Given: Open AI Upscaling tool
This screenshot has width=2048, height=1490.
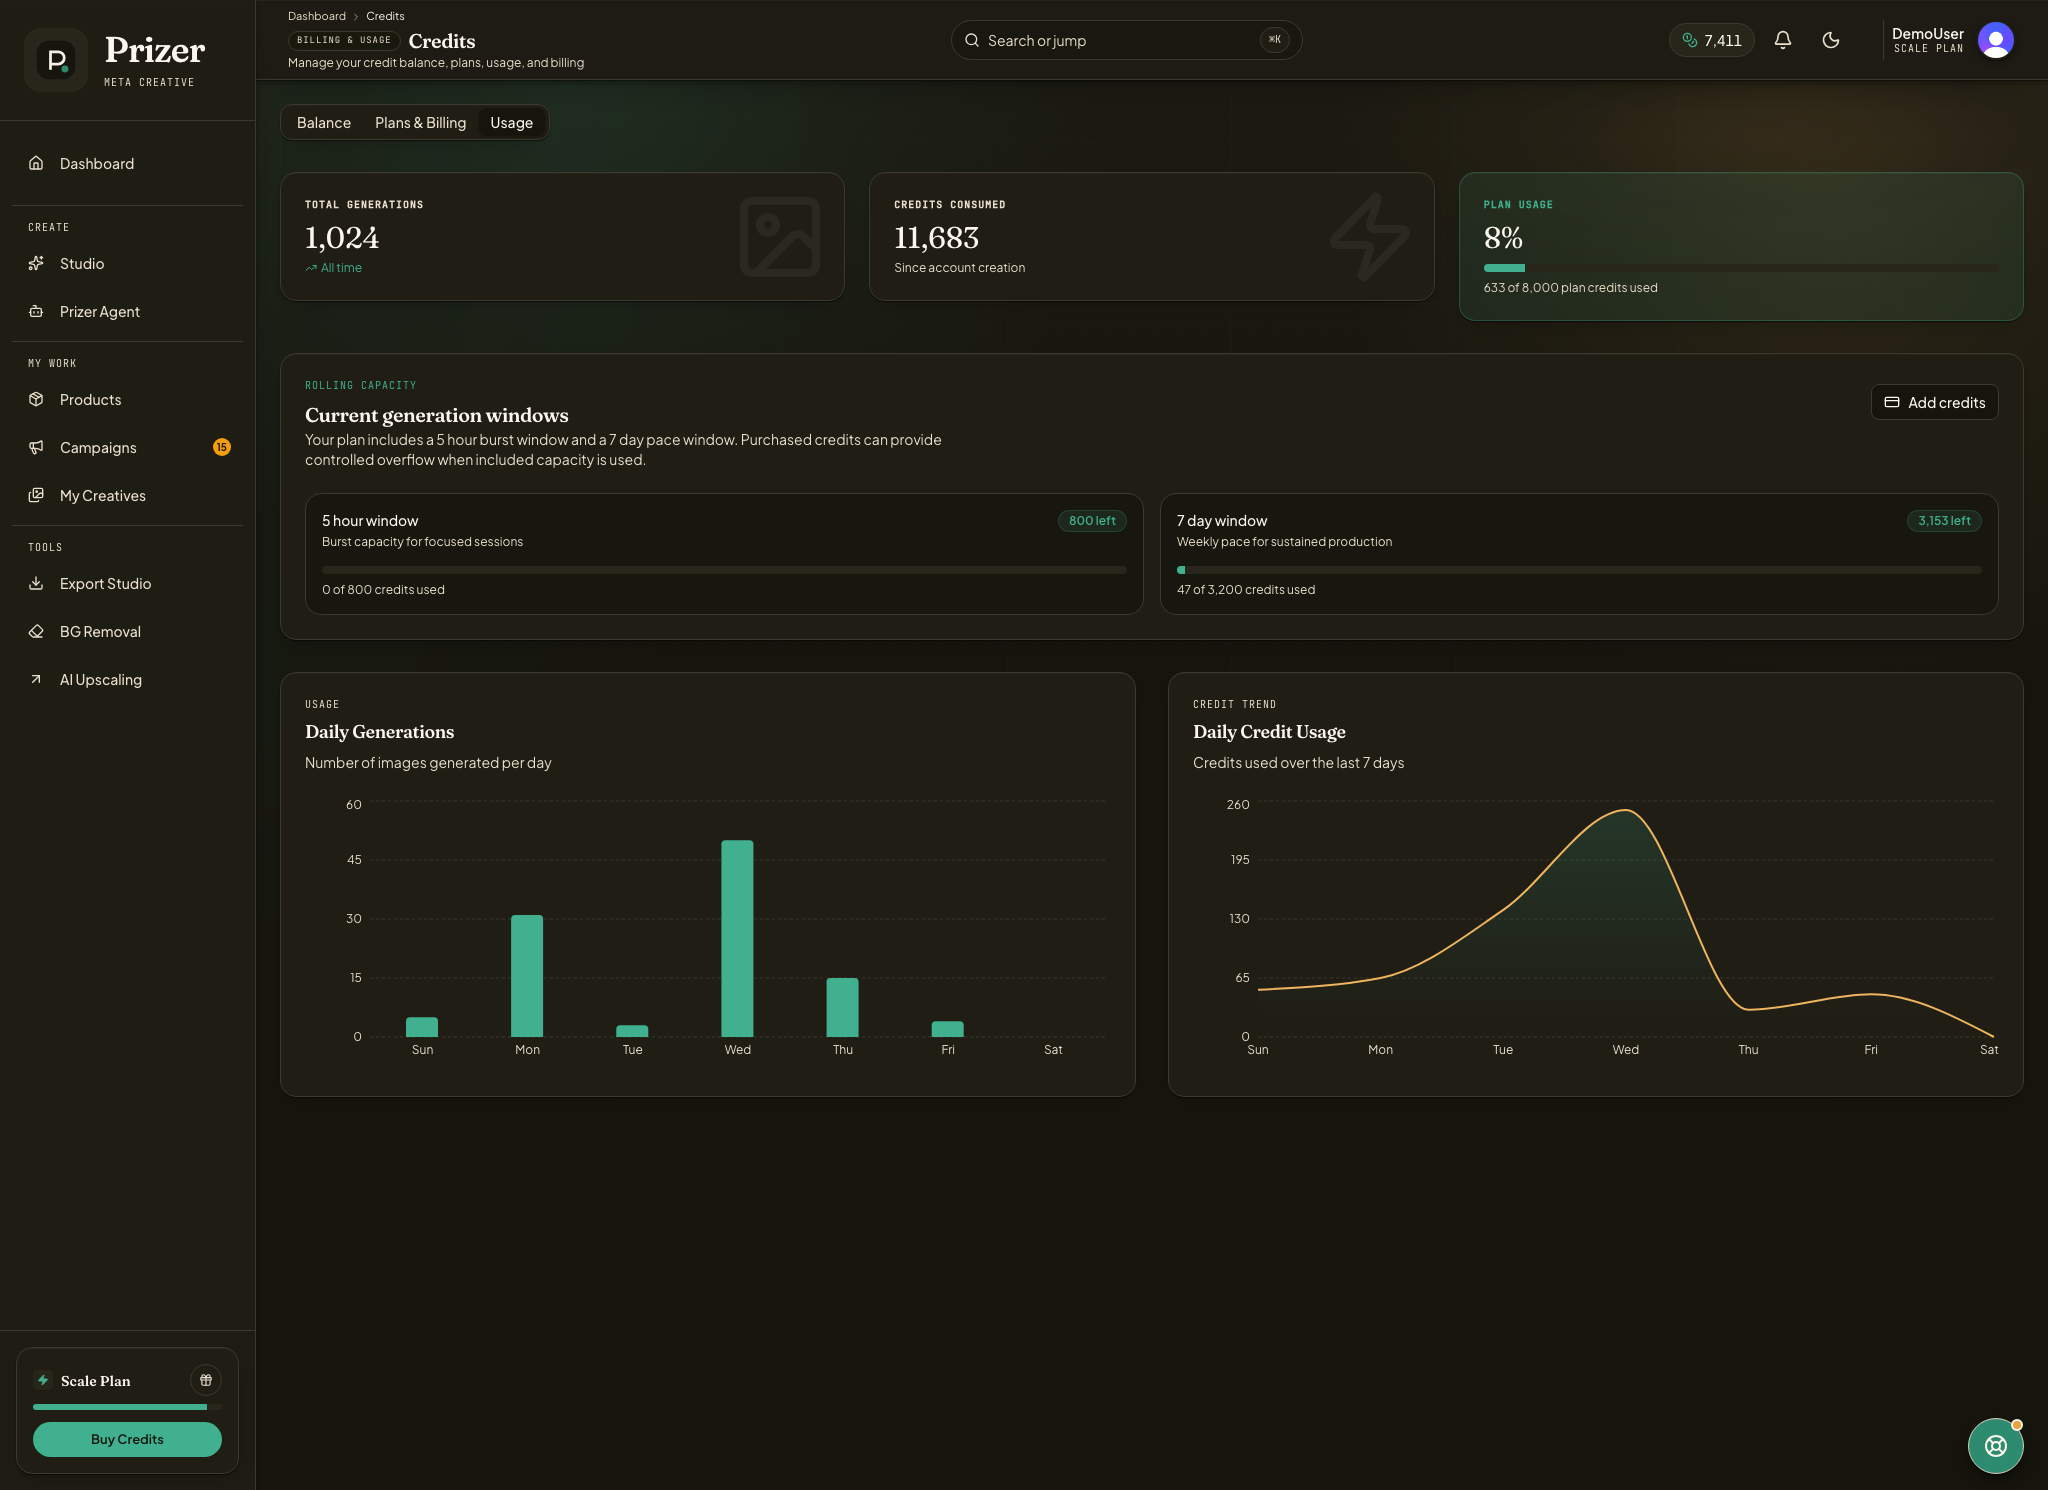Looking at the screenshot, I should point(127,679).
